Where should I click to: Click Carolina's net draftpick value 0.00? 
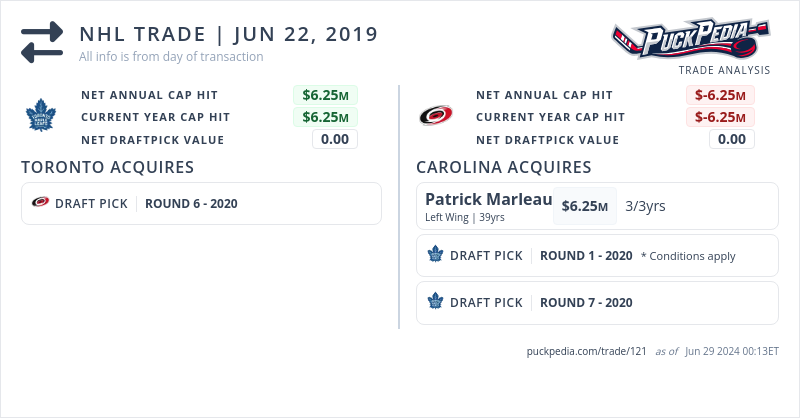[x=732, y=139]
